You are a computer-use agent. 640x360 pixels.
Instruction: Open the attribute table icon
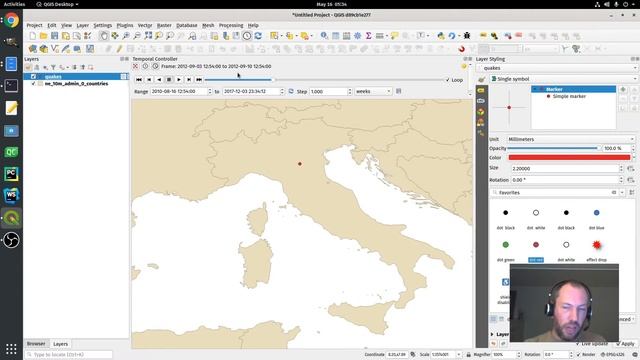pyautogui.click(x=336, y=36)
